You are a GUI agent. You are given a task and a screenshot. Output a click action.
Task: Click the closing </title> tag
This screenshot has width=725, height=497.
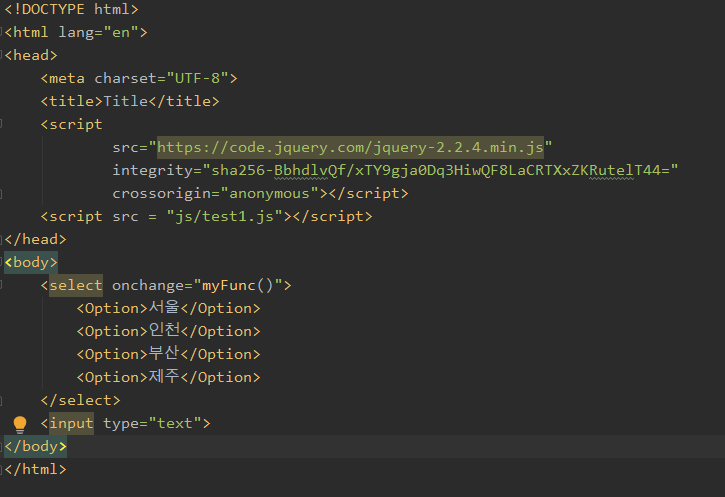click(184, 101)
